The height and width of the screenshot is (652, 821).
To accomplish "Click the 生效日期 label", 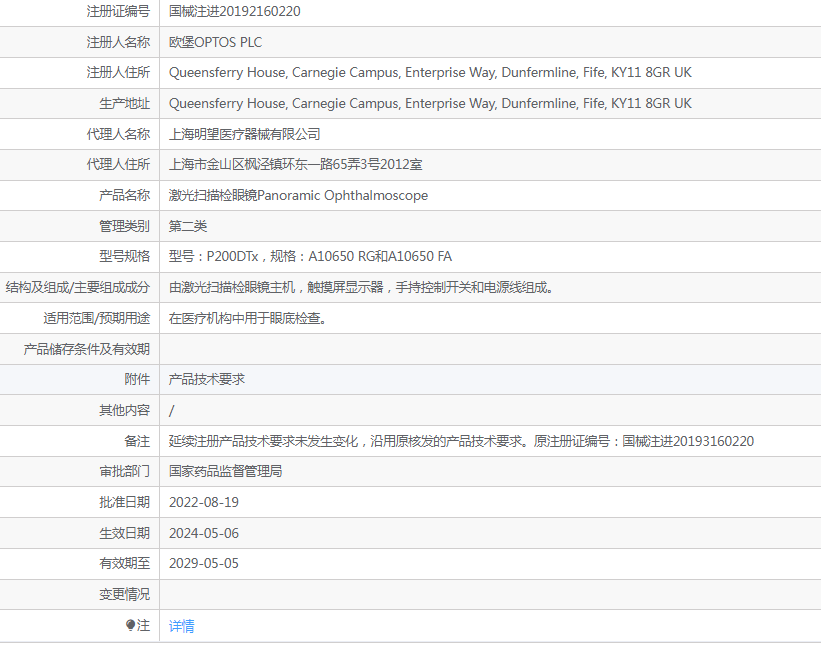I will point(125,534).
